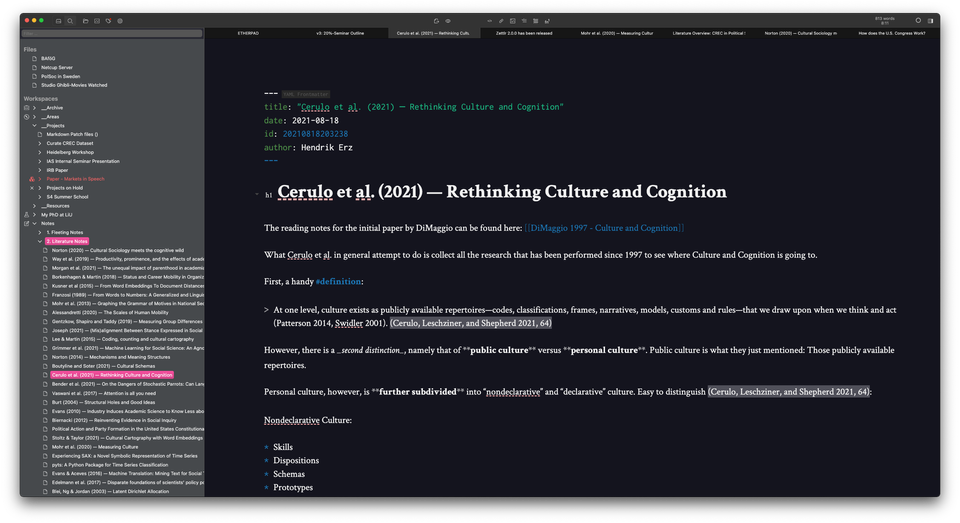This screenshot has width=960, height=523.
Task: Click the archive icon beside __Archive
Action: pos(26,108)
